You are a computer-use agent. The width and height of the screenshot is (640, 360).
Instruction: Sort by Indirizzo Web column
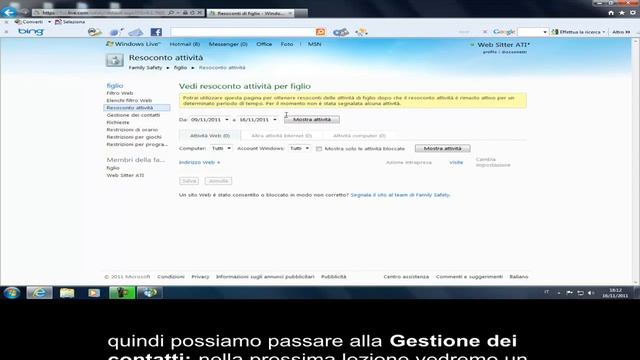click(199, 162)
